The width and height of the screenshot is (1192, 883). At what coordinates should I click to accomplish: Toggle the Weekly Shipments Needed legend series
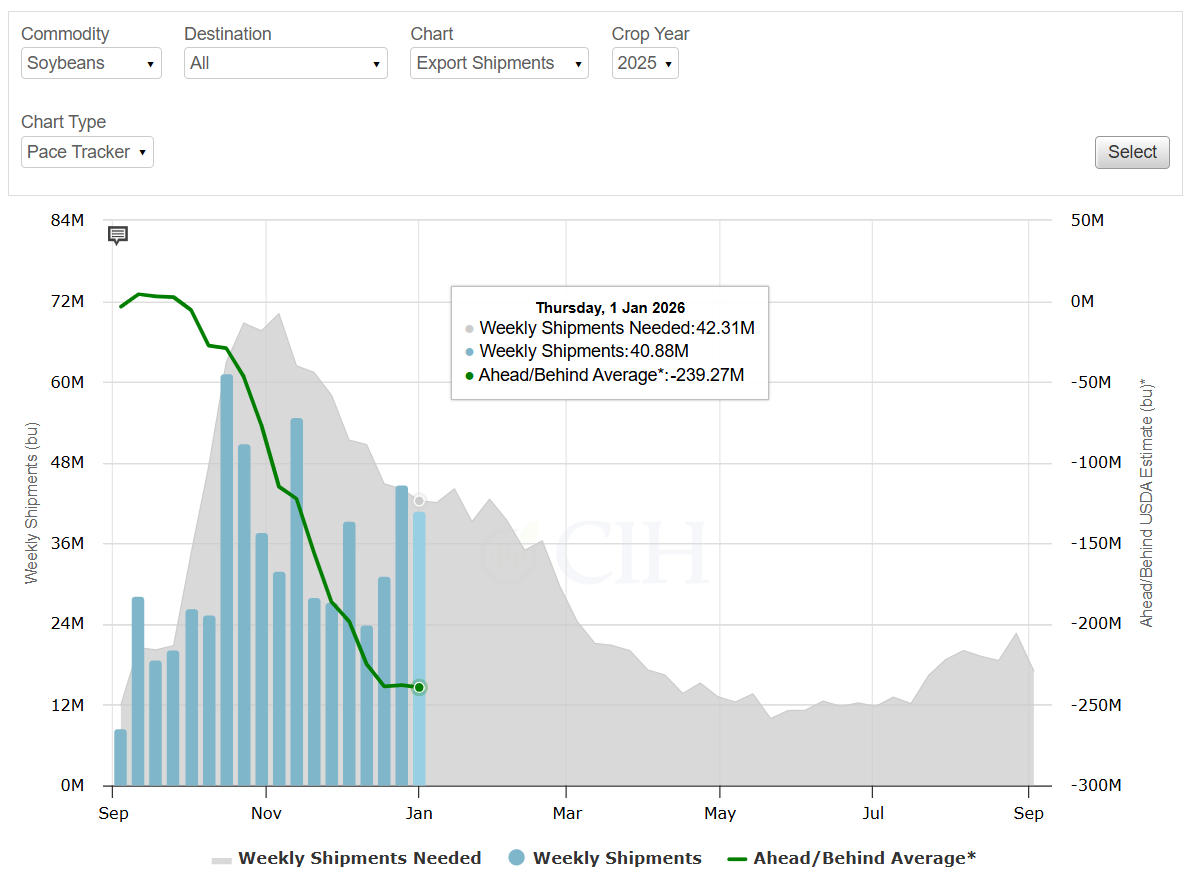[x=347, y=858]
